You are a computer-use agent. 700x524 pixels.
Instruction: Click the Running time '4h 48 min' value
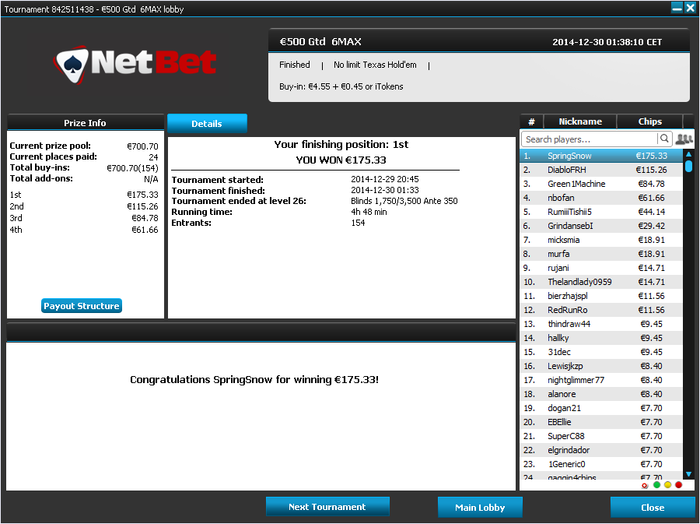(369, 212)
